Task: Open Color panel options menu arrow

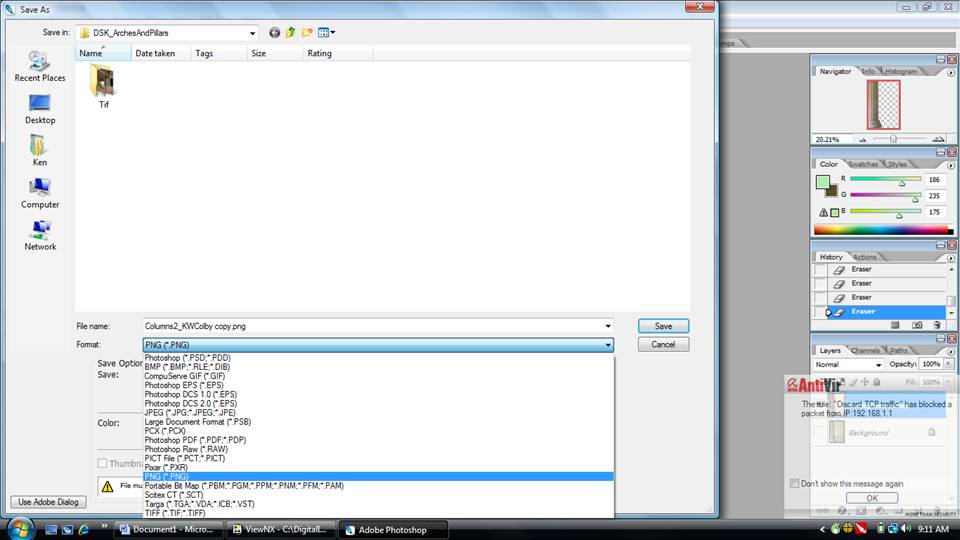Action: pyautogui.click(x=951, y=165)
